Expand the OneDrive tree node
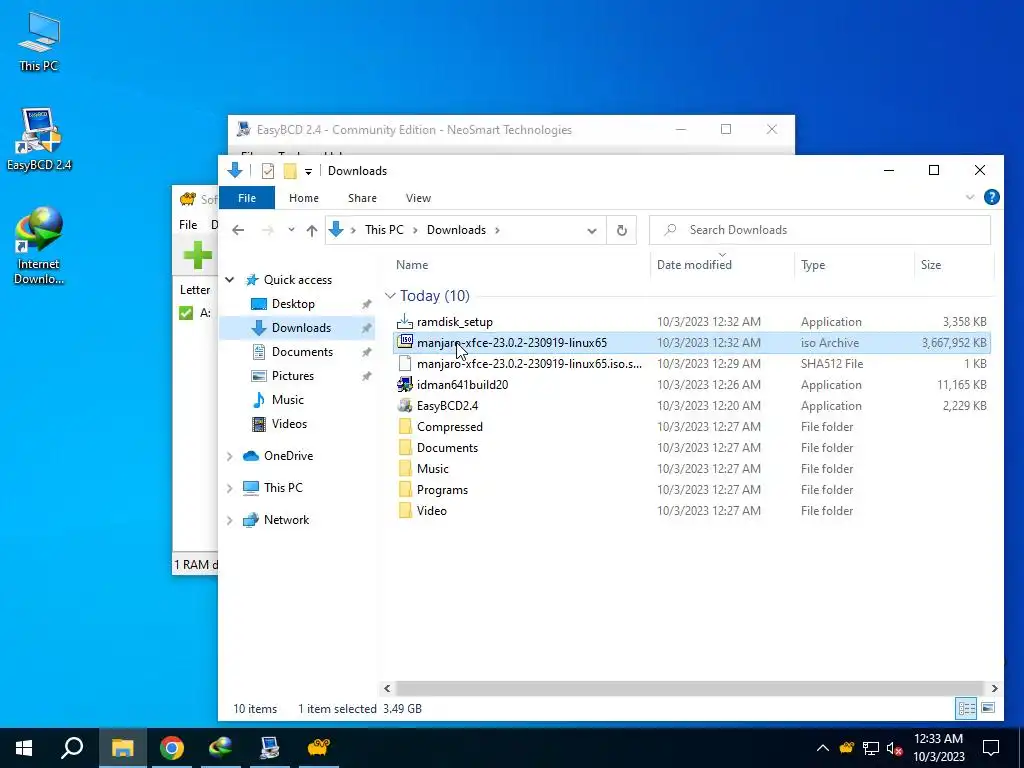This screenshot has width=1024, height=768. [230, 456]
